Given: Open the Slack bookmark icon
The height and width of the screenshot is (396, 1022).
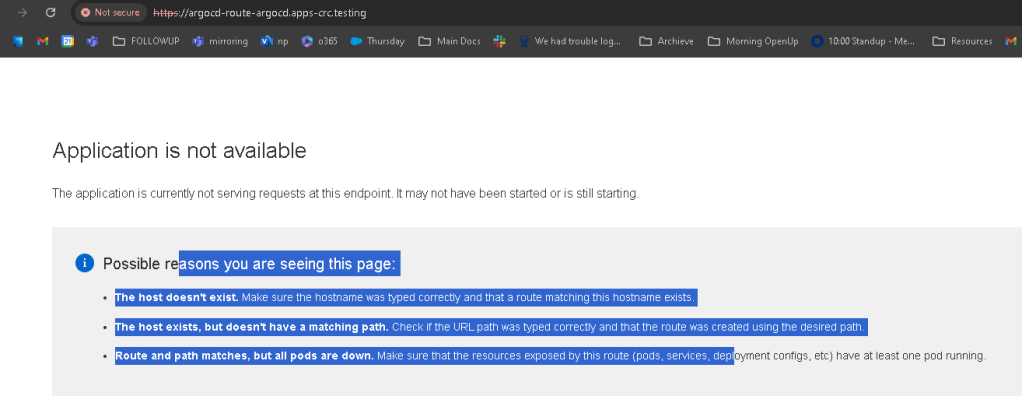Looking at the screenshot, I should coord(500,41).
